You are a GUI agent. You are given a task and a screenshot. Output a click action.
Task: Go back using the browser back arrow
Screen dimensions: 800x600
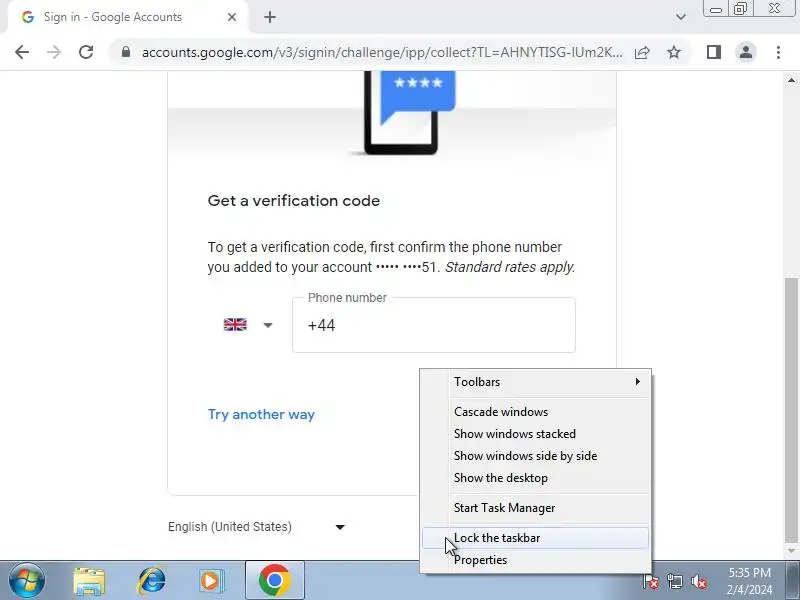tap(22, 52)
